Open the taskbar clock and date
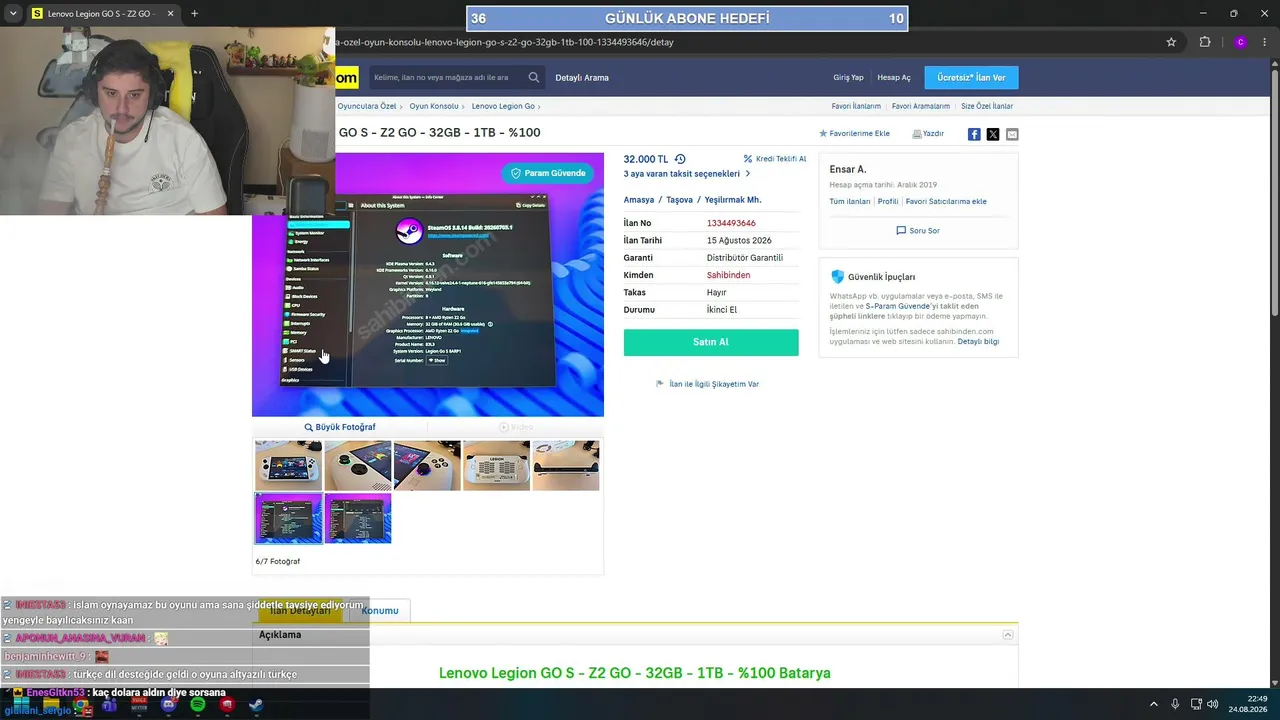The height and width of the screenshot is (720, 1280). [1249, 704]
